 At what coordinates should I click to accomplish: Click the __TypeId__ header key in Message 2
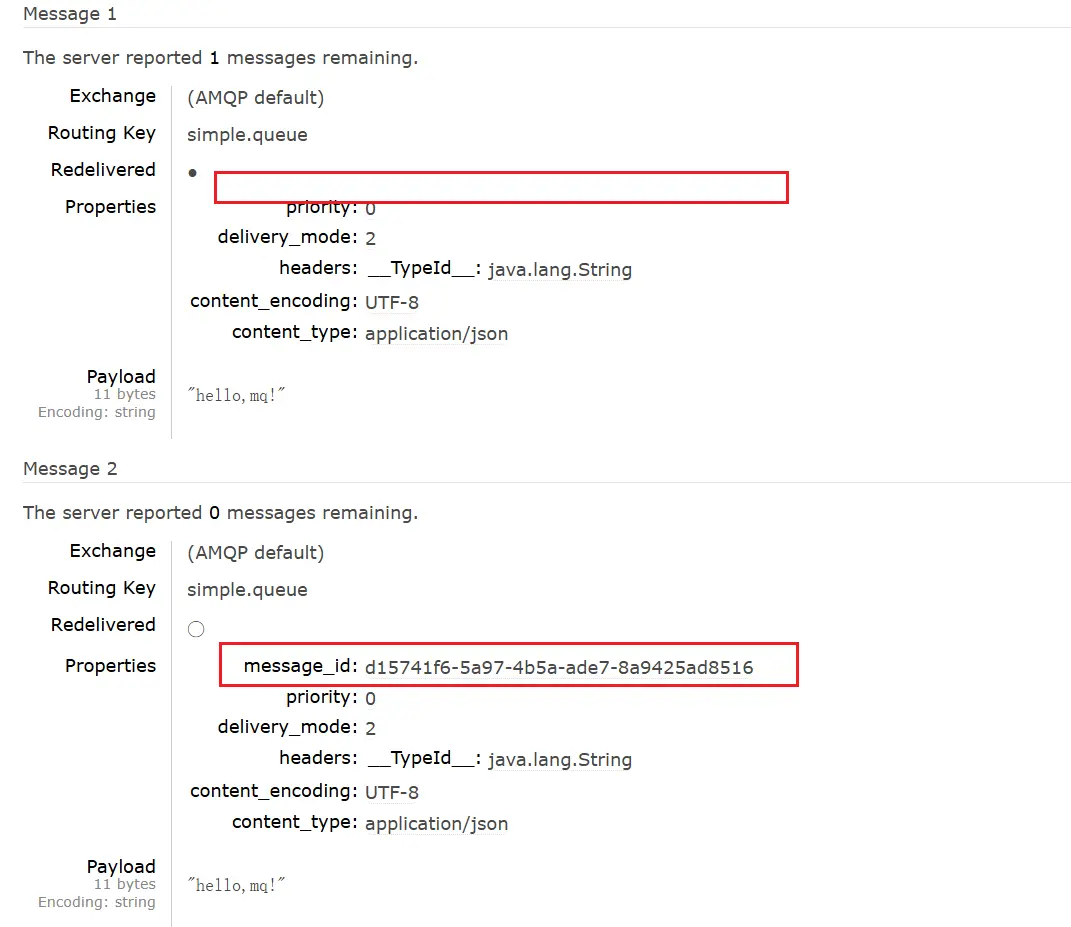[426, 759]
